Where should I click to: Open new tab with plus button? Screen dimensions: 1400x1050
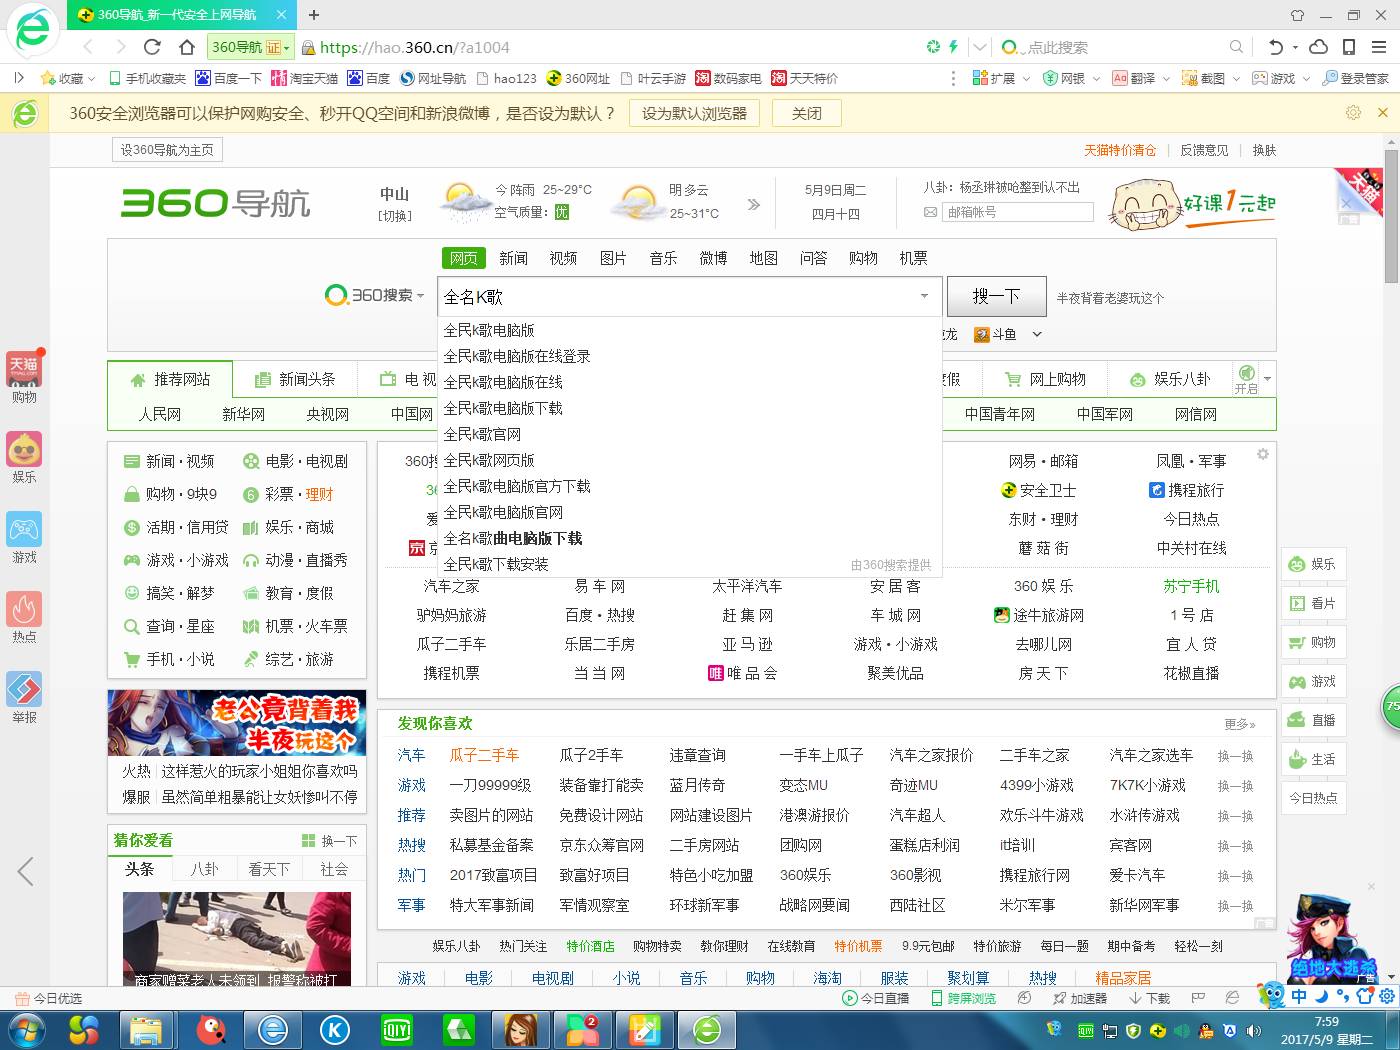(314, 15)
